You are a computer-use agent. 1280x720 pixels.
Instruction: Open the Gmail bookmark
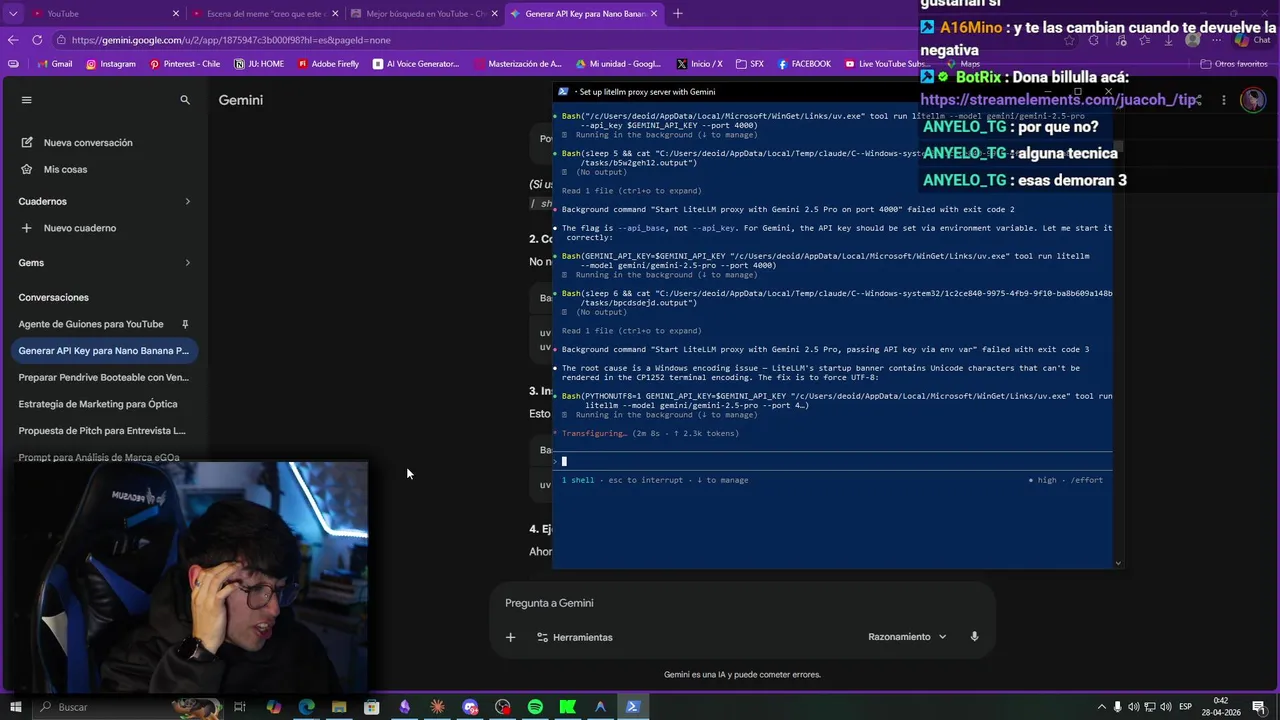53,64
